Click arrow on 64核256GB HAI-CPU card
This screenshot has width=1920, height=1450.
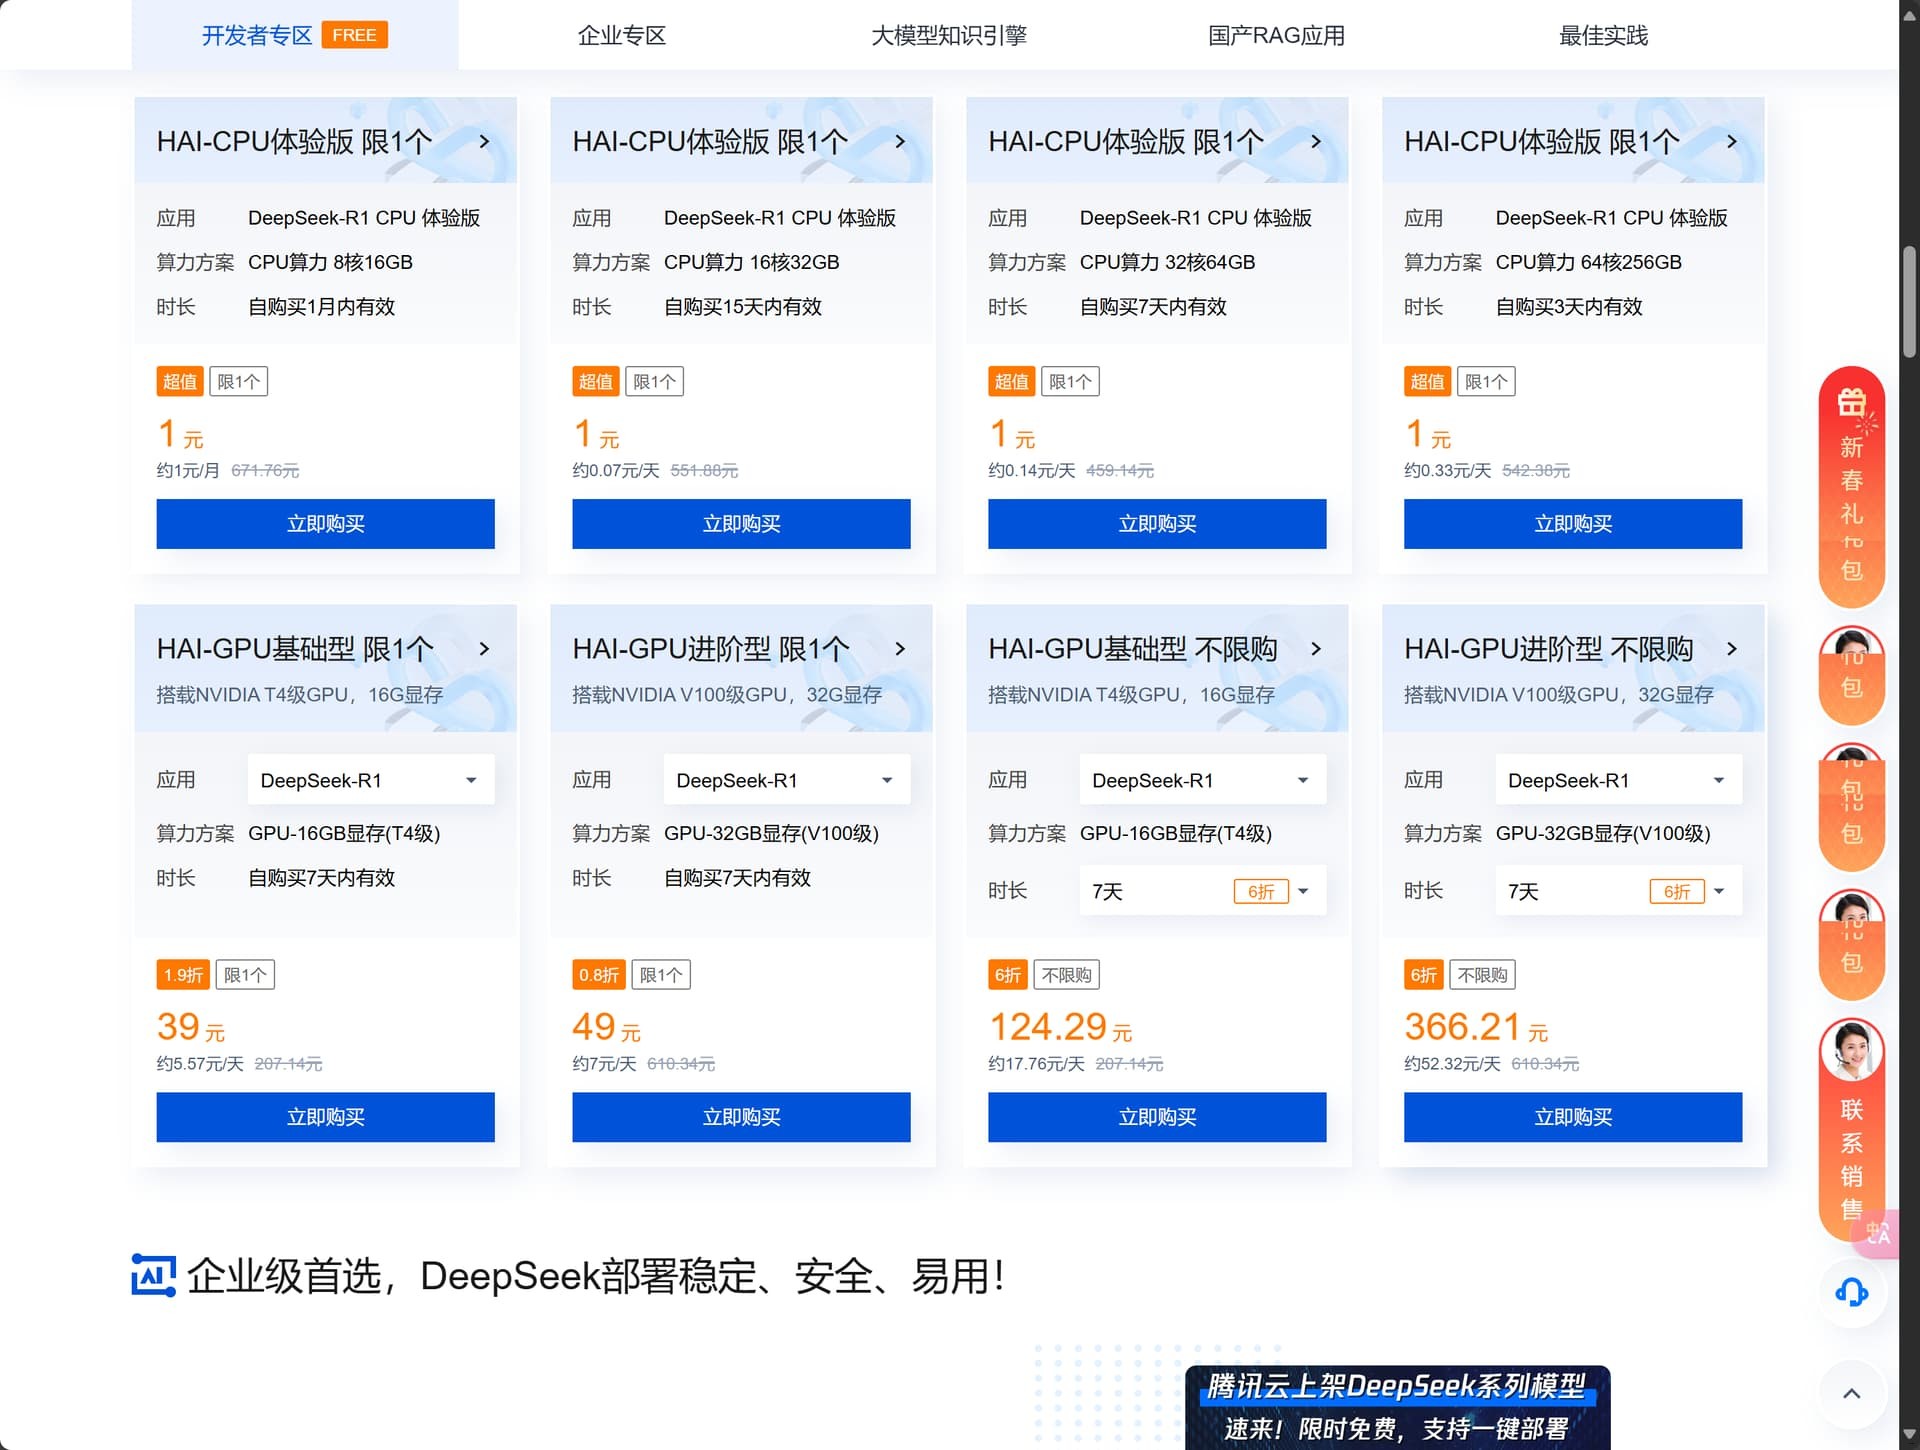coord(1731,142)
